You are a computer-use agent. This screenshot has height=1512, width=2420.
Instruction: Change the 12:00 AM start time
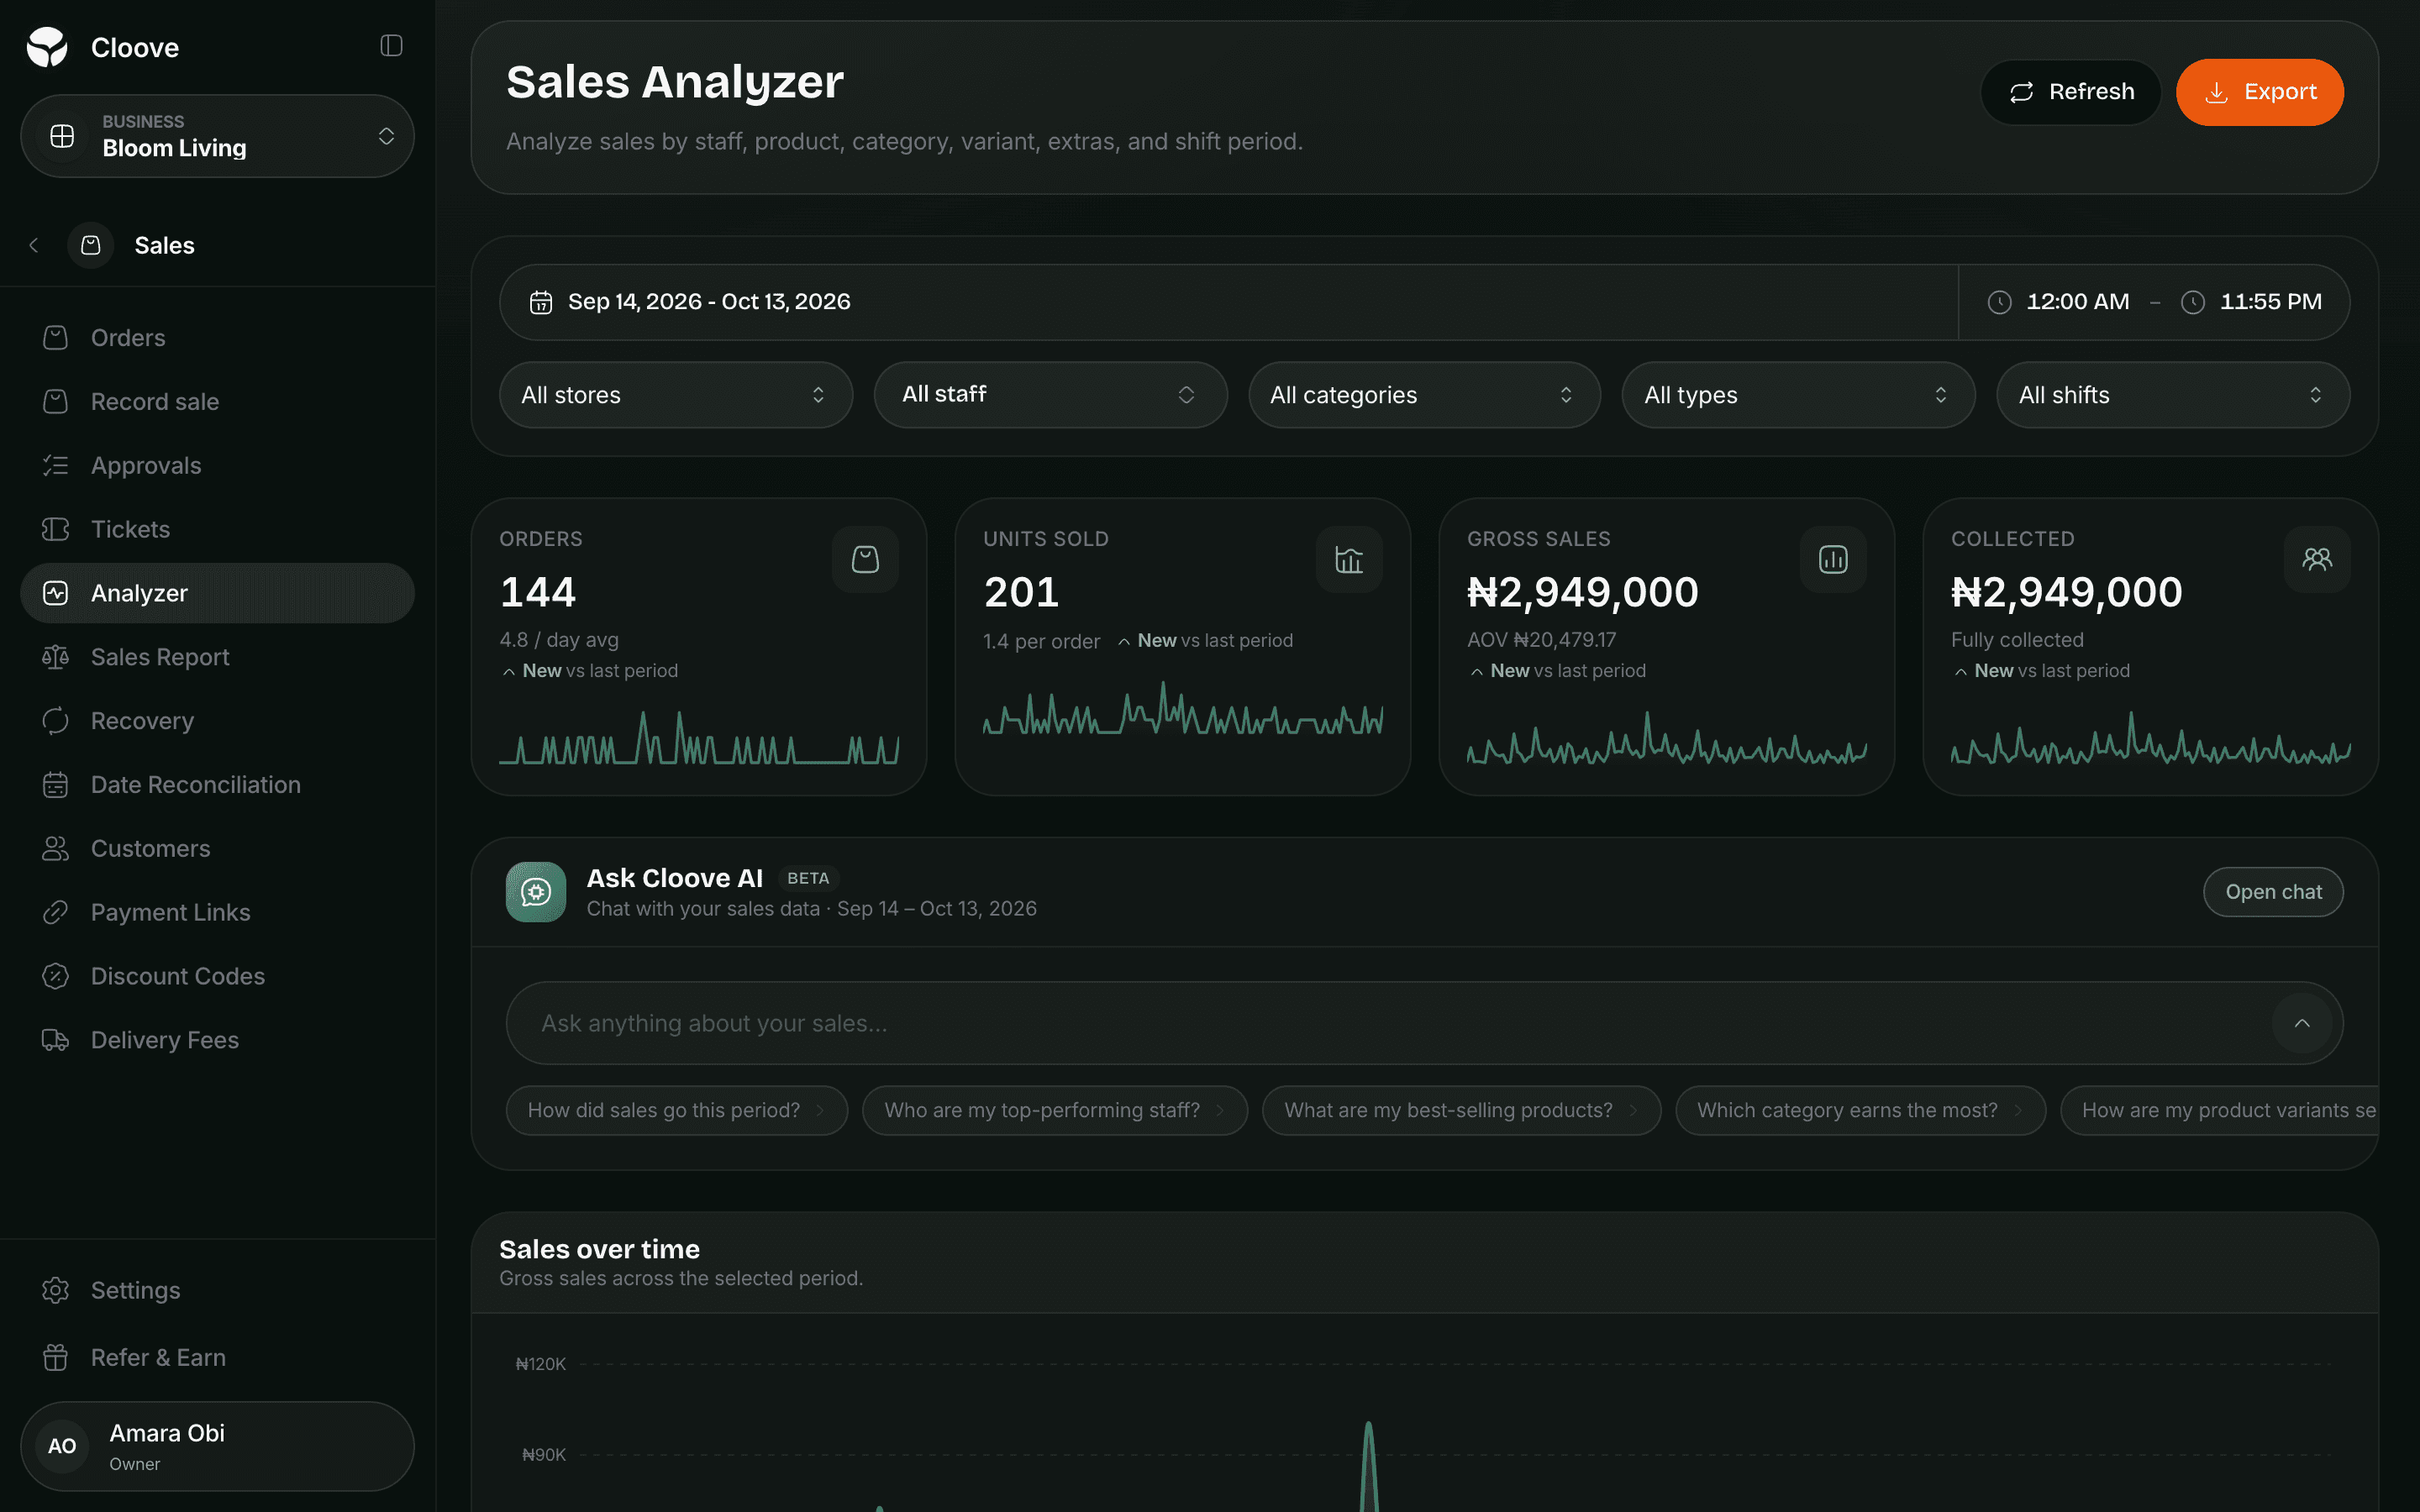(x=2078, y=302)
